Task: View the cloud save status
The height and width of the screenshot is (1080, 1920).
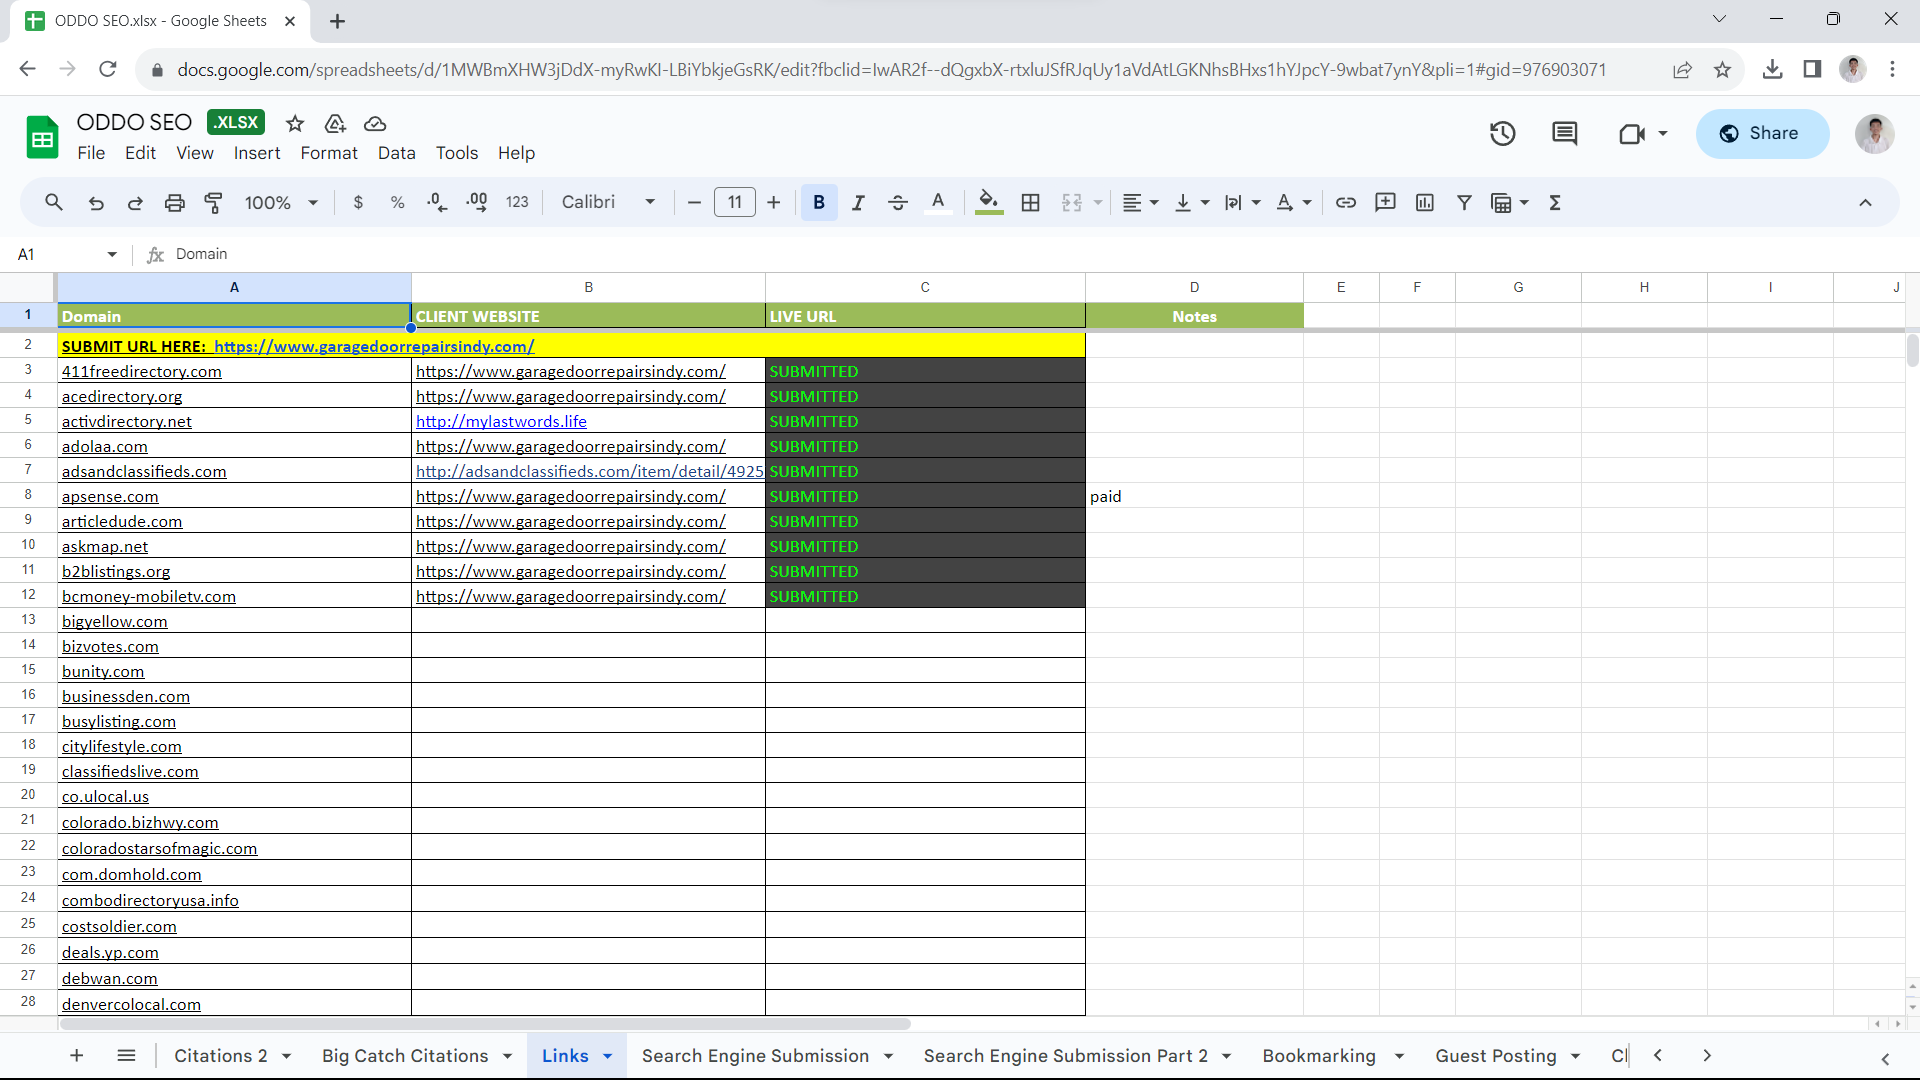Action: coord(375,123)
